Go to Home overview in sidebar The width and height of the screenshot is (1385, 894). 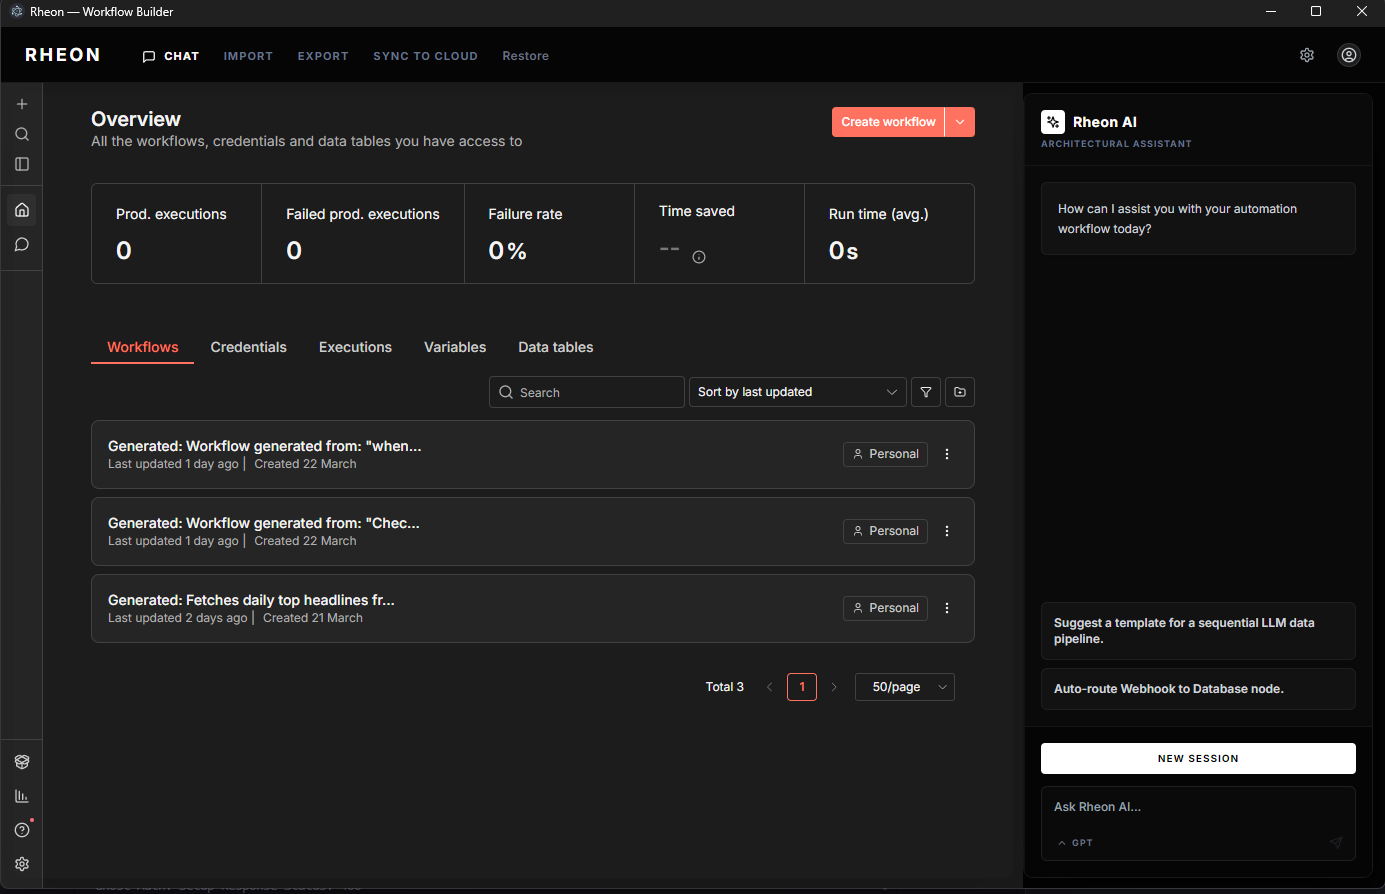click(22, 210)
